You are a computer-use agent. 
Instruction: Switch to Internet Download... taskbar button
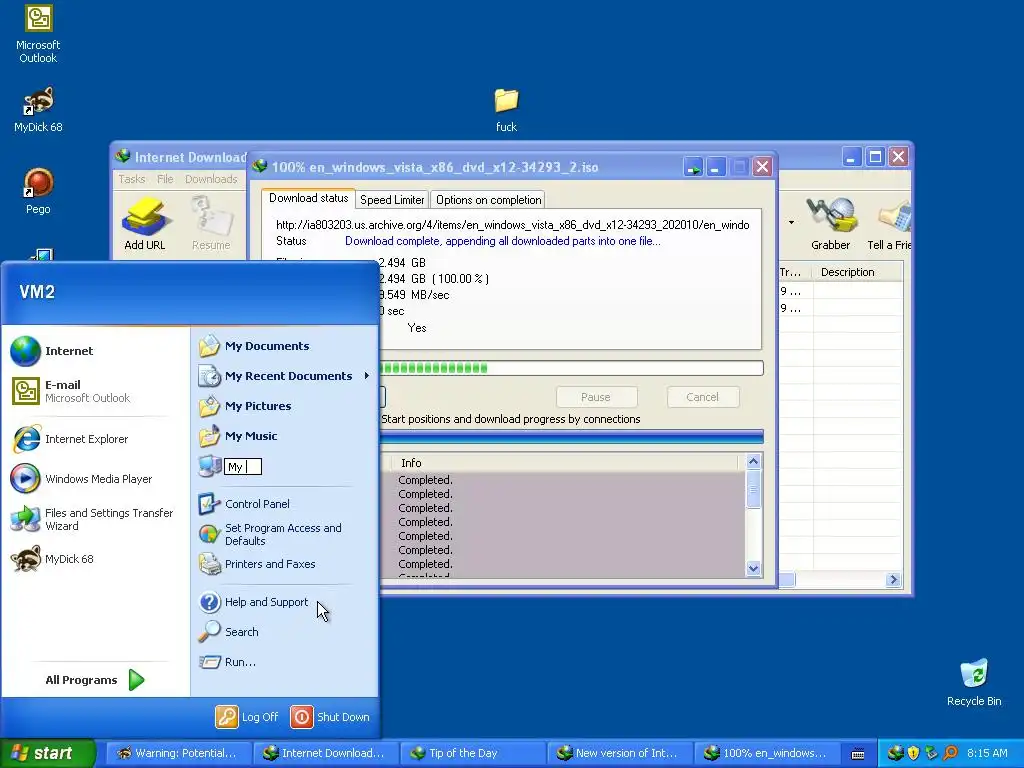[325, 754]
